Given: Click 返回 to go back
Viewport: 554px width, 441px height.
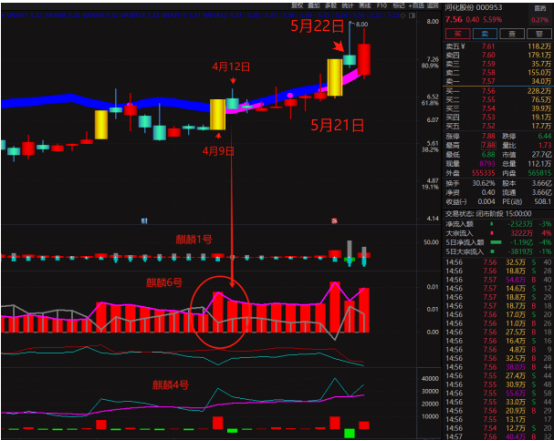Looking at the screenshot, I should click(432, 6).
